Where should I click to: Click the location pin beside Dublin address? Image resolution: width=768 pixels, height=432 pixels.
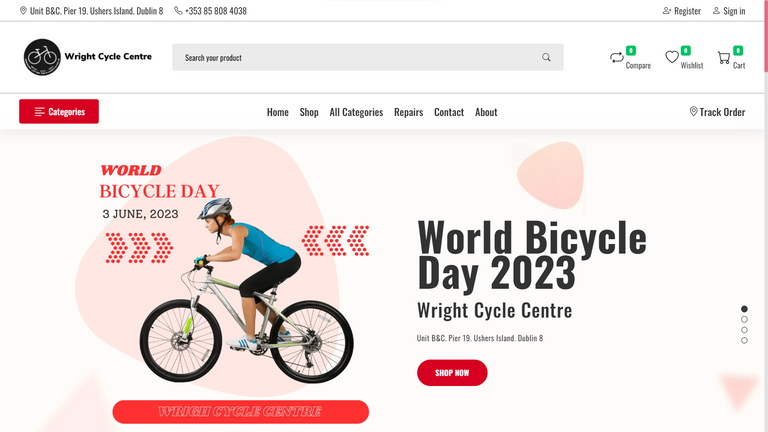(23, 10)
